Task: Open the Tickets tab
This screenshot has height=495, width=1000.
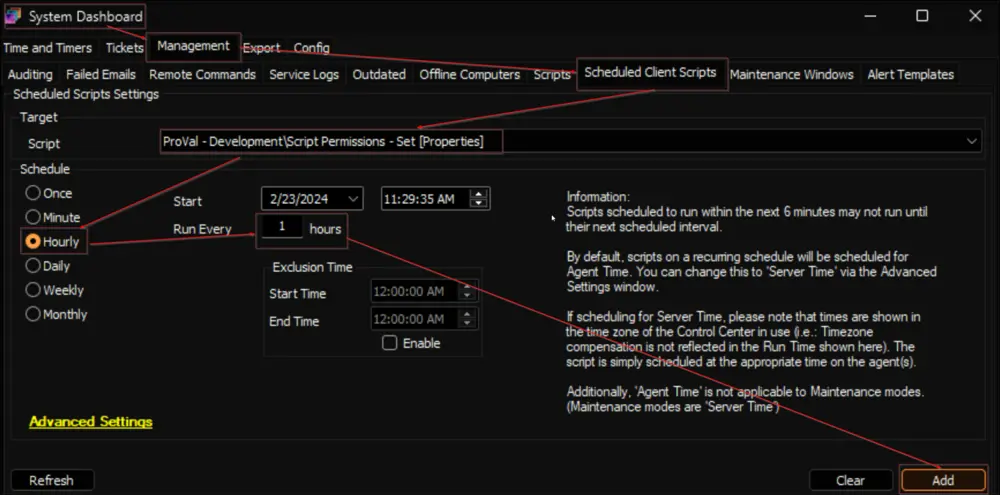Action: coord(124,48)
